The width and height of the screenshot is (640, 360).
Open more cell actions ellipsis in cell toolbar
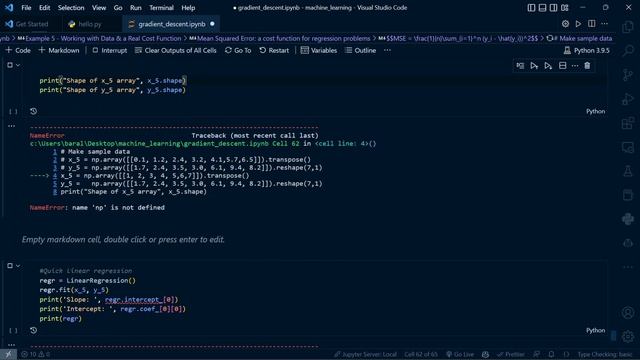pos(575,66)
